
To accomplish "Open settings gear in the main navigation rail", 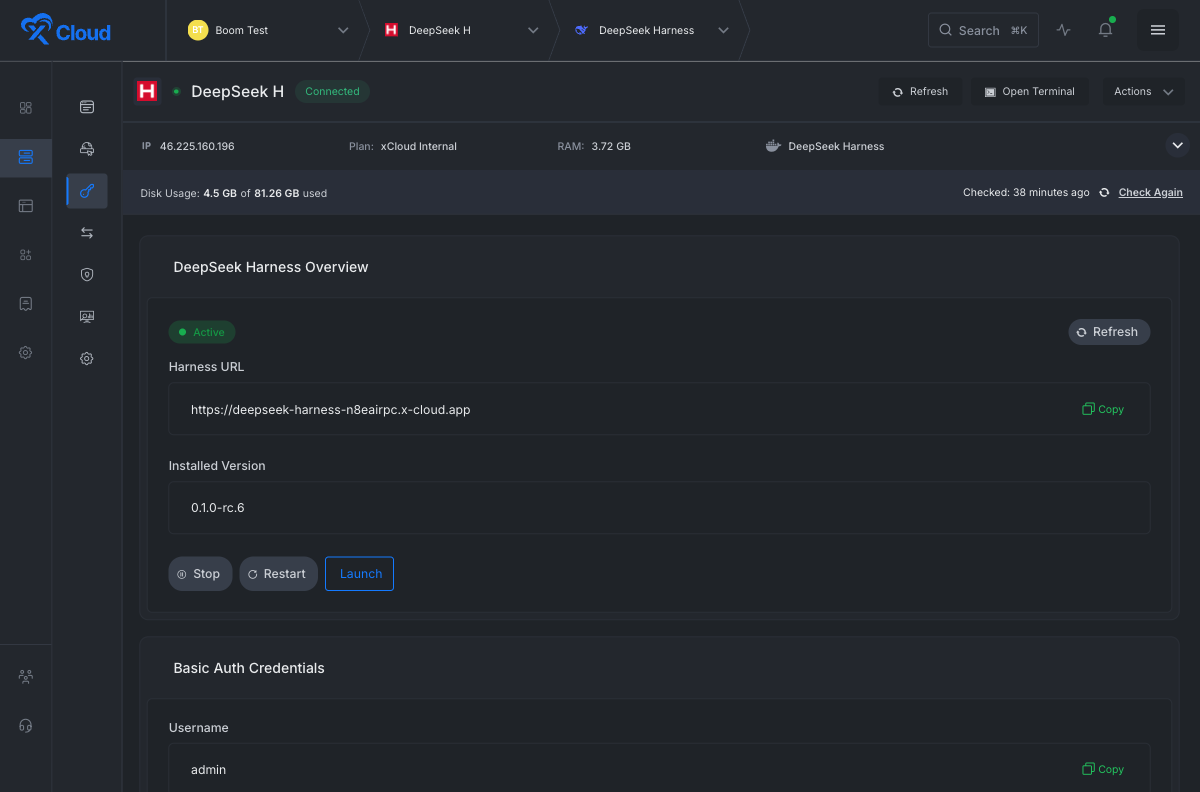I will click(26, 352).
